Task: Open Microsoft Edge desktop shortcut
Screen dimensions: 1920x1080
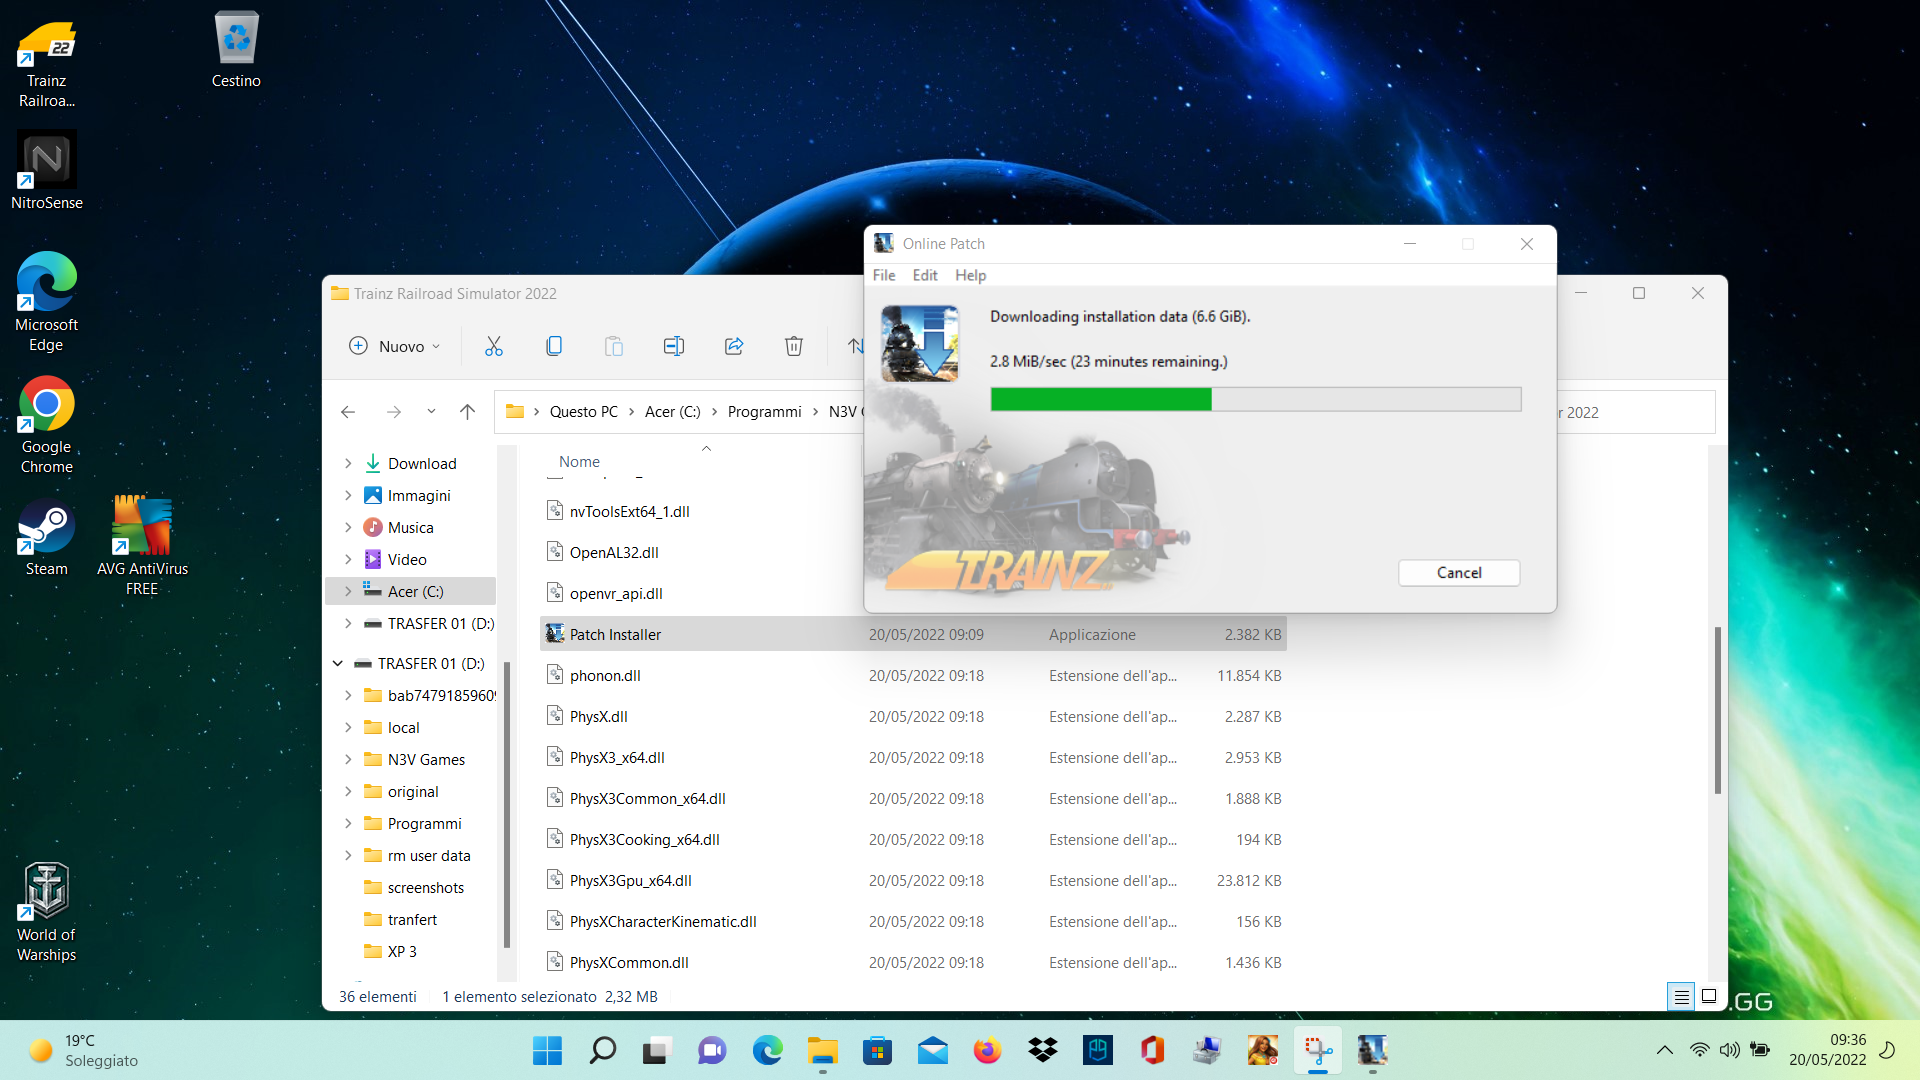Action: coord(47,302)
